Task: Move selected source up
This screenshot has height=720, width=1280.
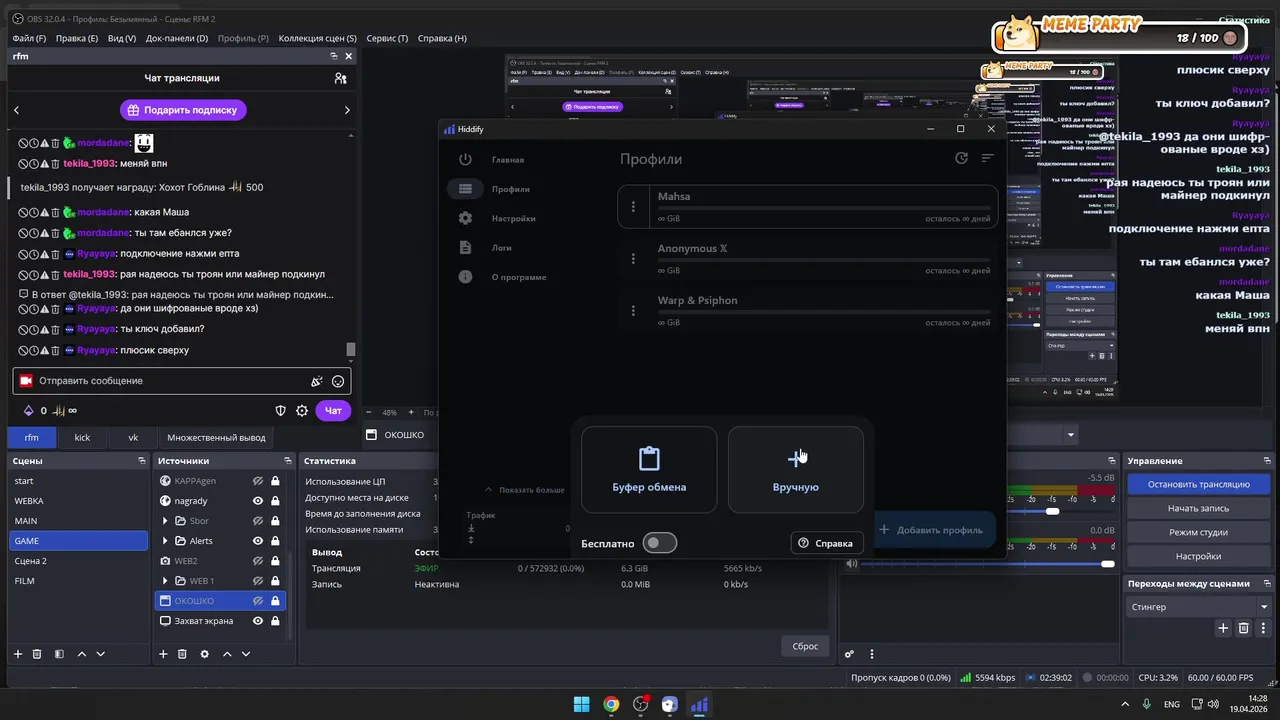Action: tap(227, 654)
